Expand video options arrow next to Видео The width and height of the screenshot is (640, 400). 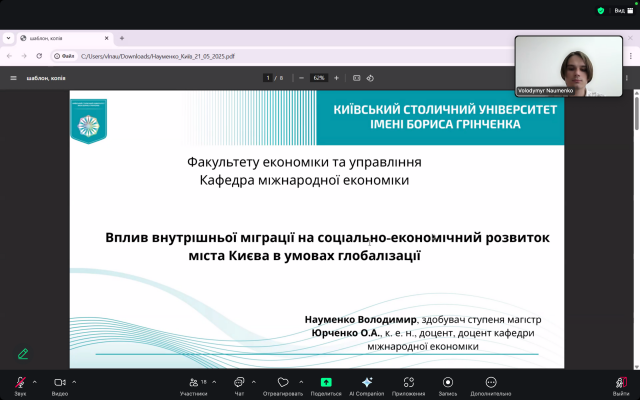pyautogui.click(x=74, y=382)
